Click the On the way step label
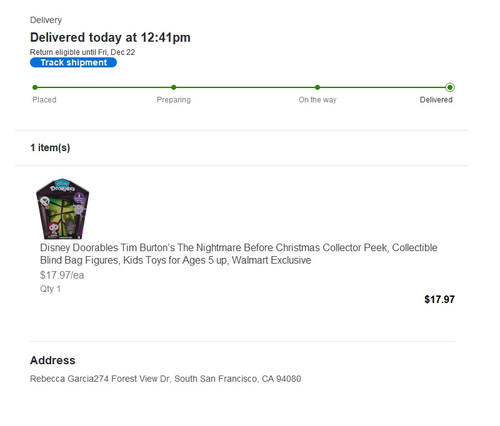Image resolution: width=500 pixels, height=426 pixels. 317,100
